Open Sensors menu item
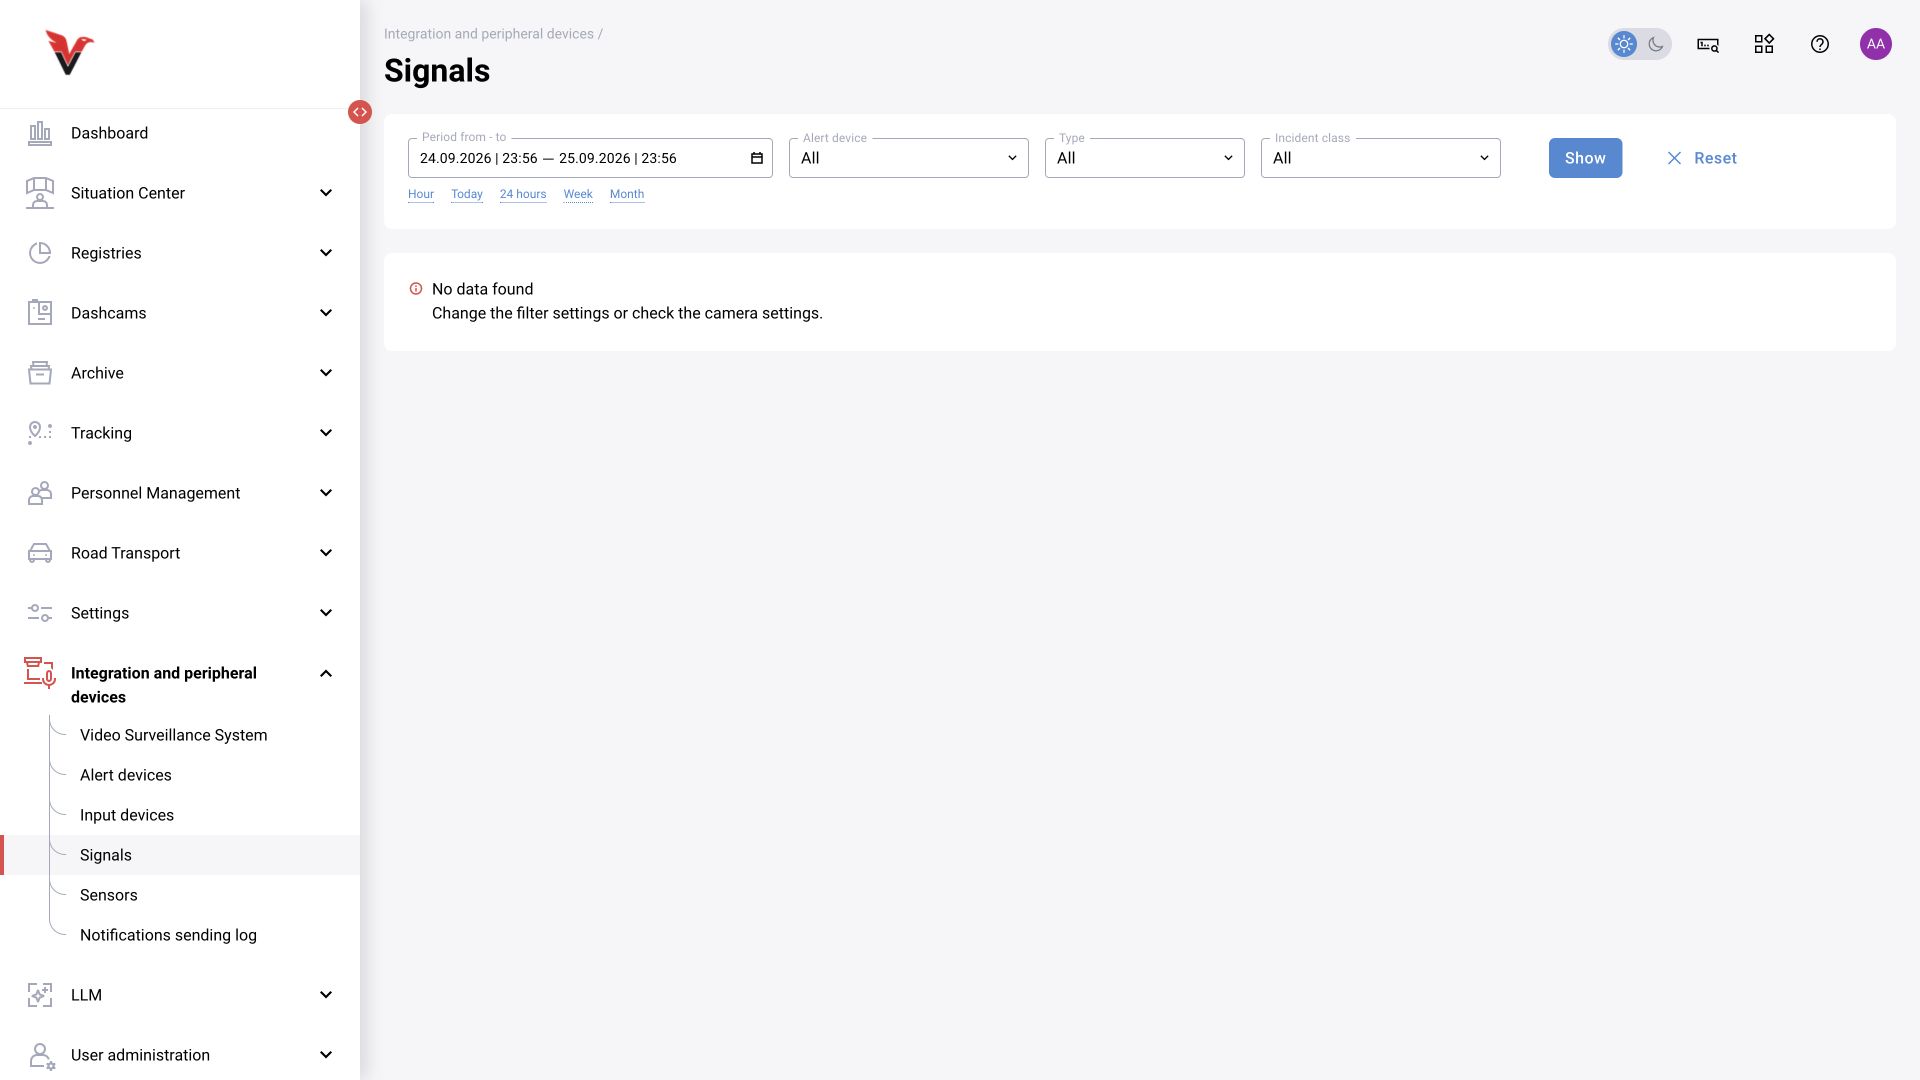Screen dimensions: 1920x1080 tap(109, 895)
